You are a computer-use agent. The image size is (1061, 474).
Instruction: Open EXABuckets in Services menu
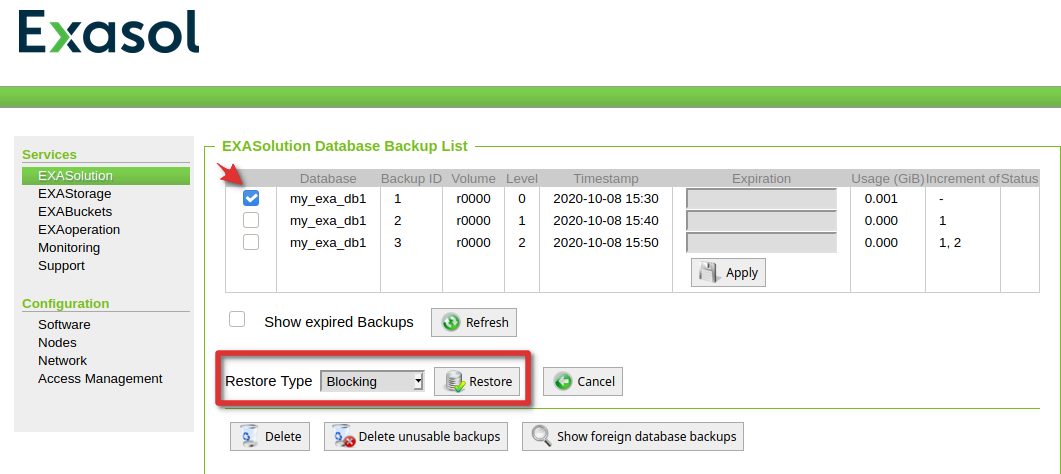click(75, 212)
